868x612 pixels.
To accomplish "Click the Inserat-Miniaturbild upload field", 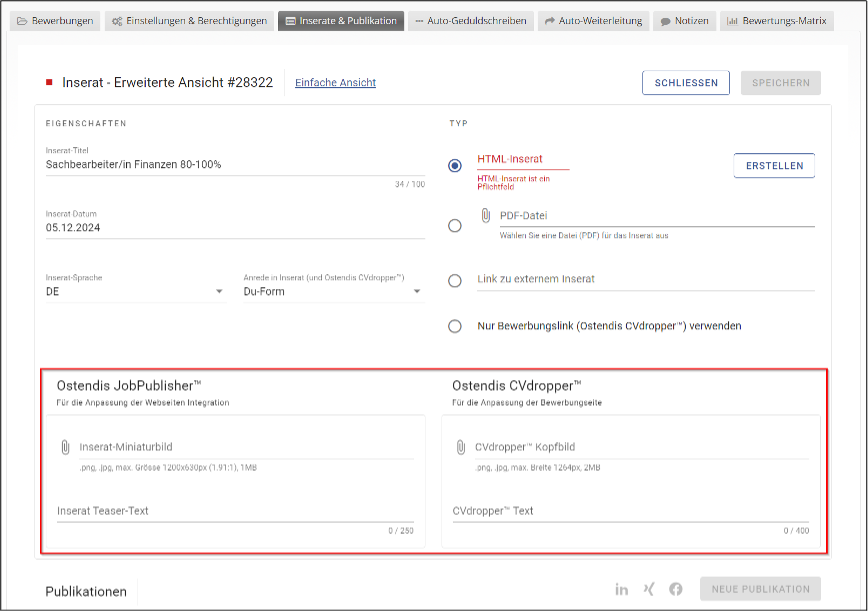I will [246, 447].
